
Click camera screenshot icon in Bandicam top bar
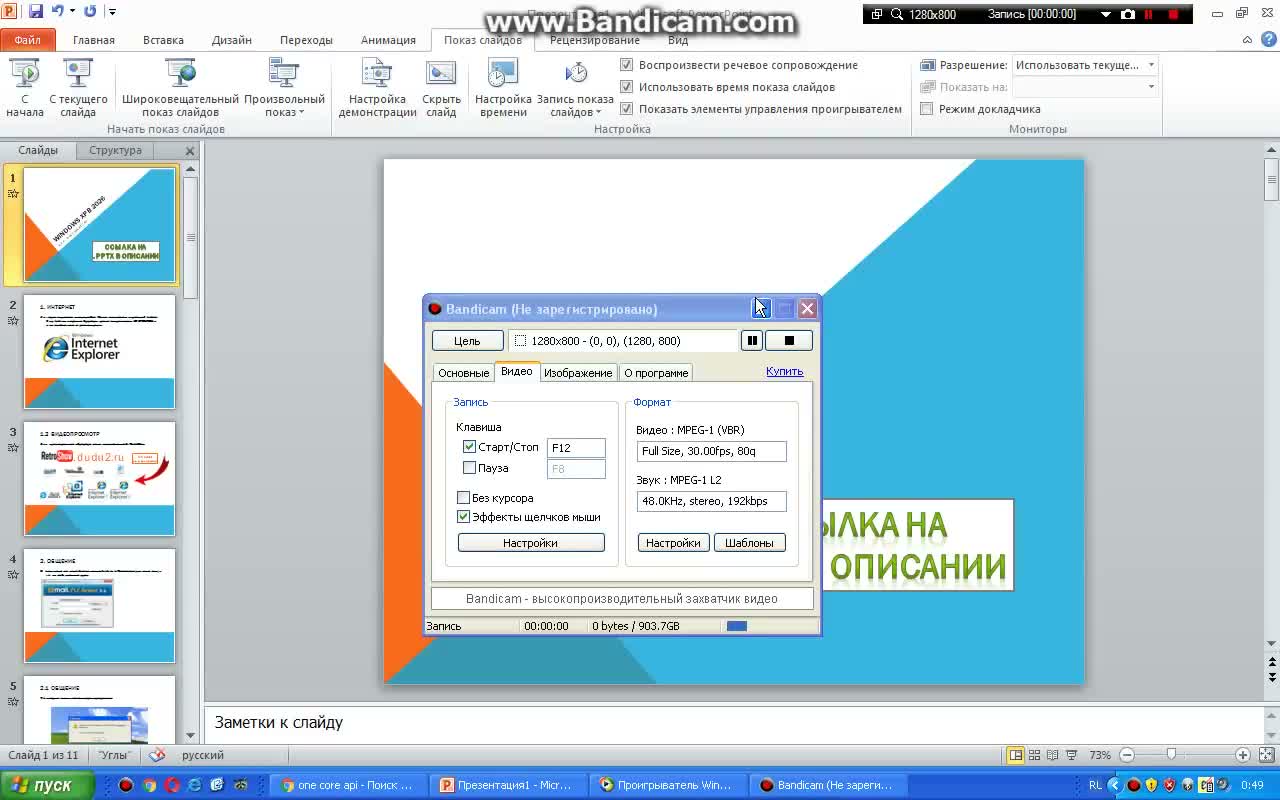pos(1128,14)
